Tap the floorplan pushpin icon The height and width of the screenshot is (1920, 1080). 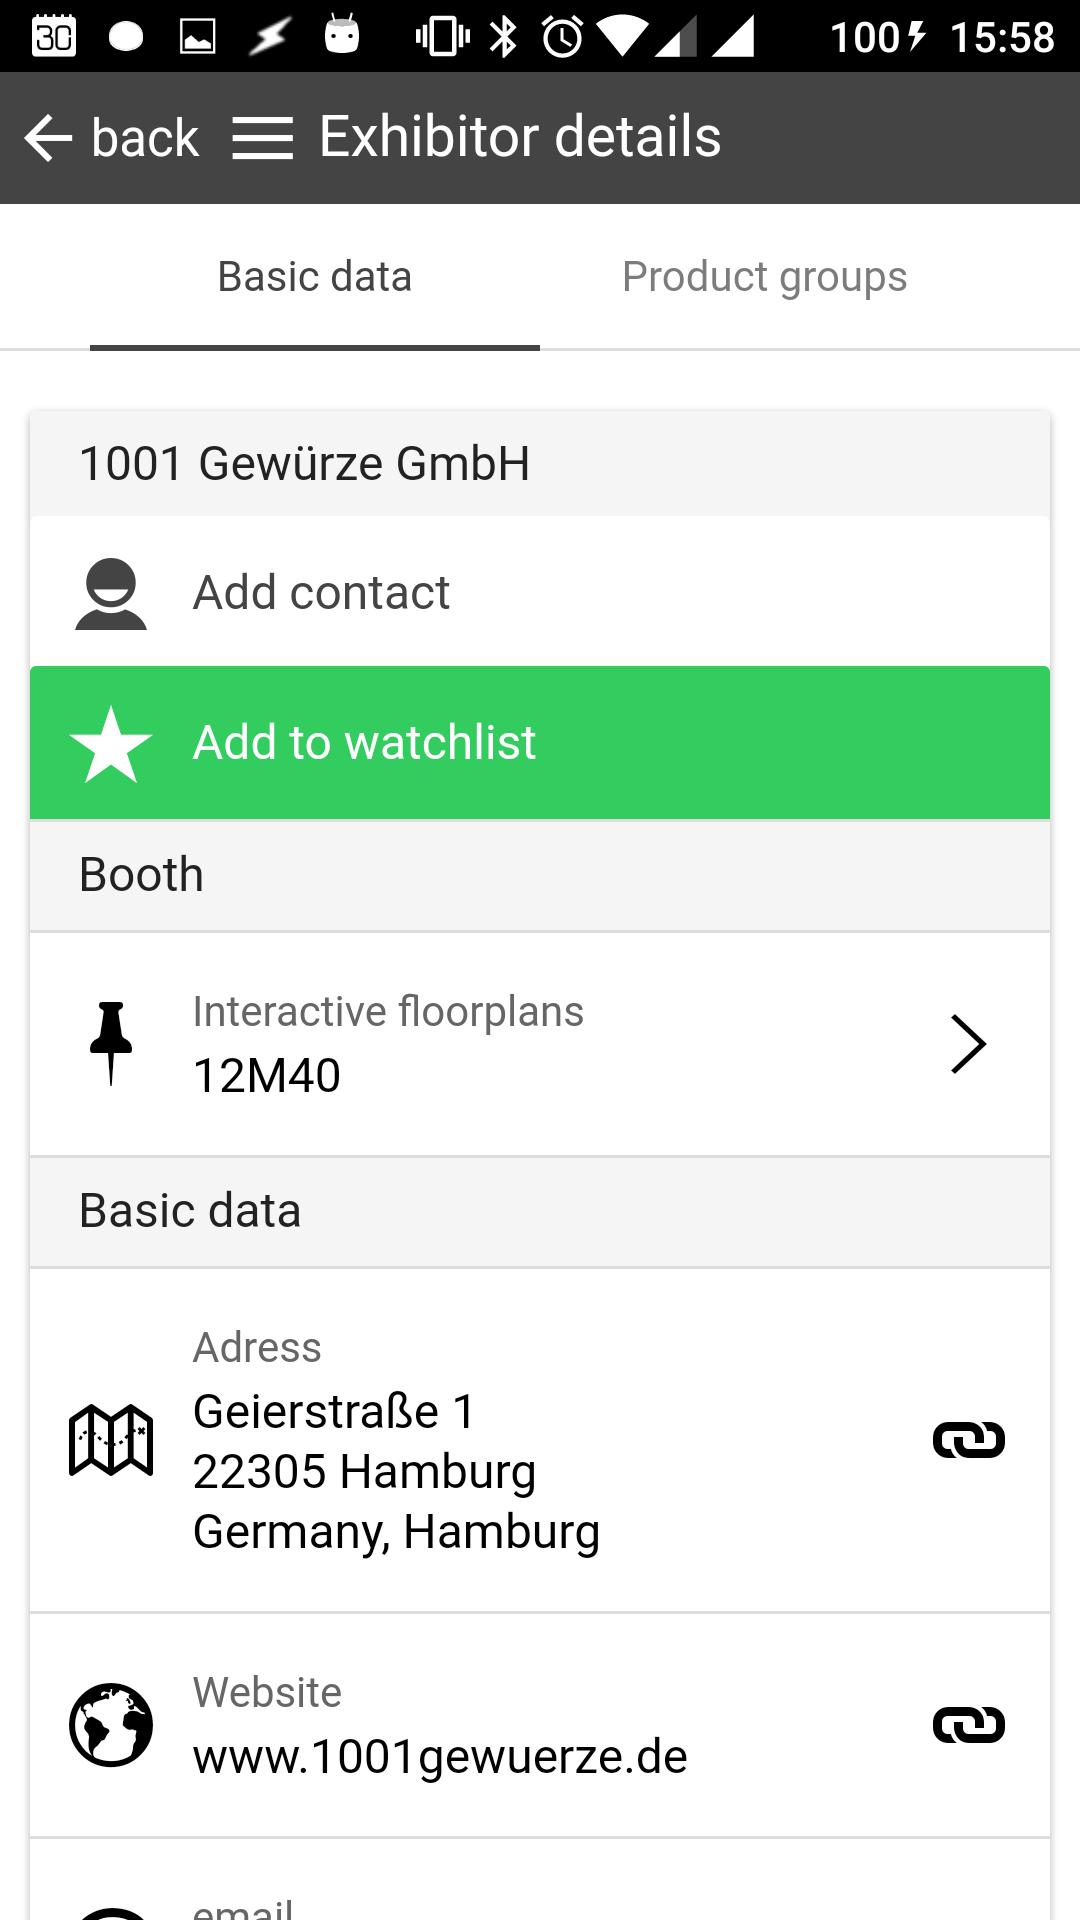click(x=111, y=1043)
